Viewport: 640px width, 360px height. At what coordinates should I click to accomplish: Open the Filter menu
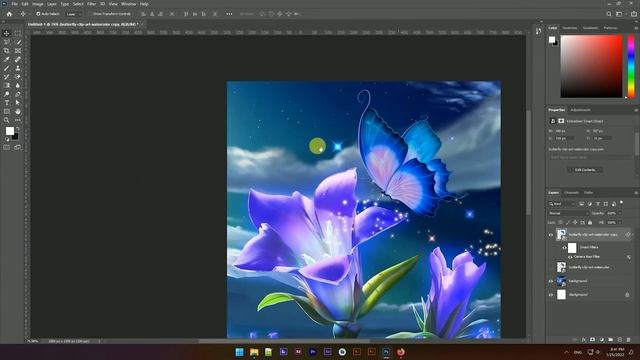click(x=91, y=4)
